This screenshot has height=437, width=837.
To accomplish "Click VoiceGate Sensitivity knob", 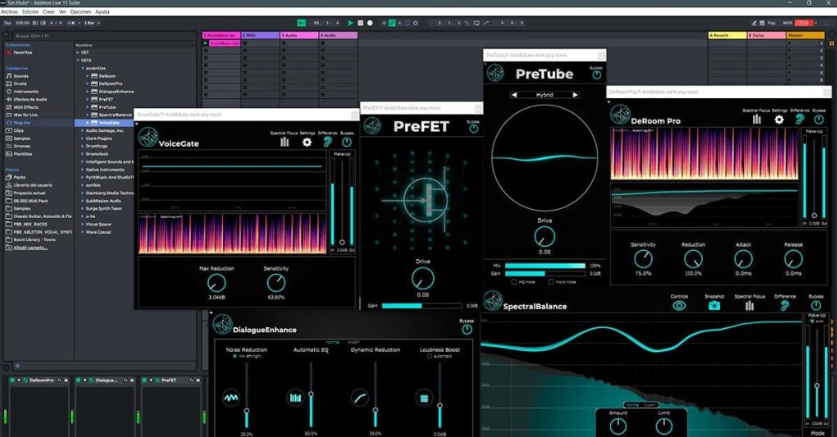I will point(276,283).
